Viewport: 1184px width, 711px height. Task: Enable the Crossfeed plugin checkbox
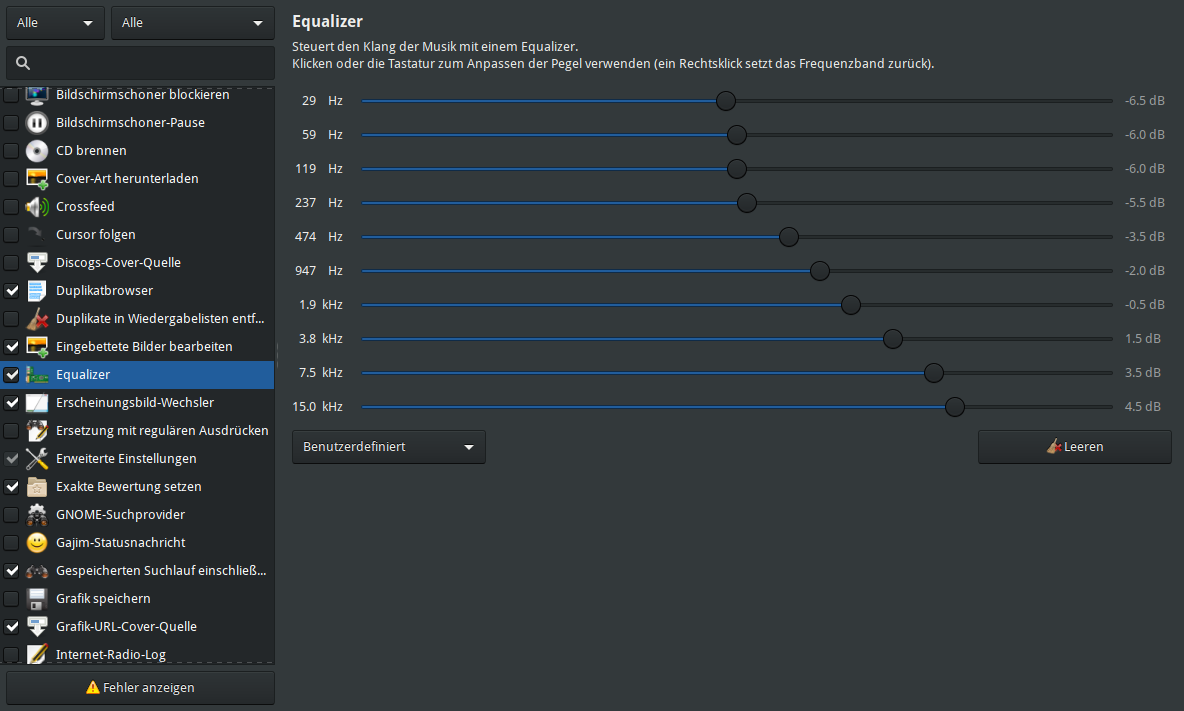(11, 206)
